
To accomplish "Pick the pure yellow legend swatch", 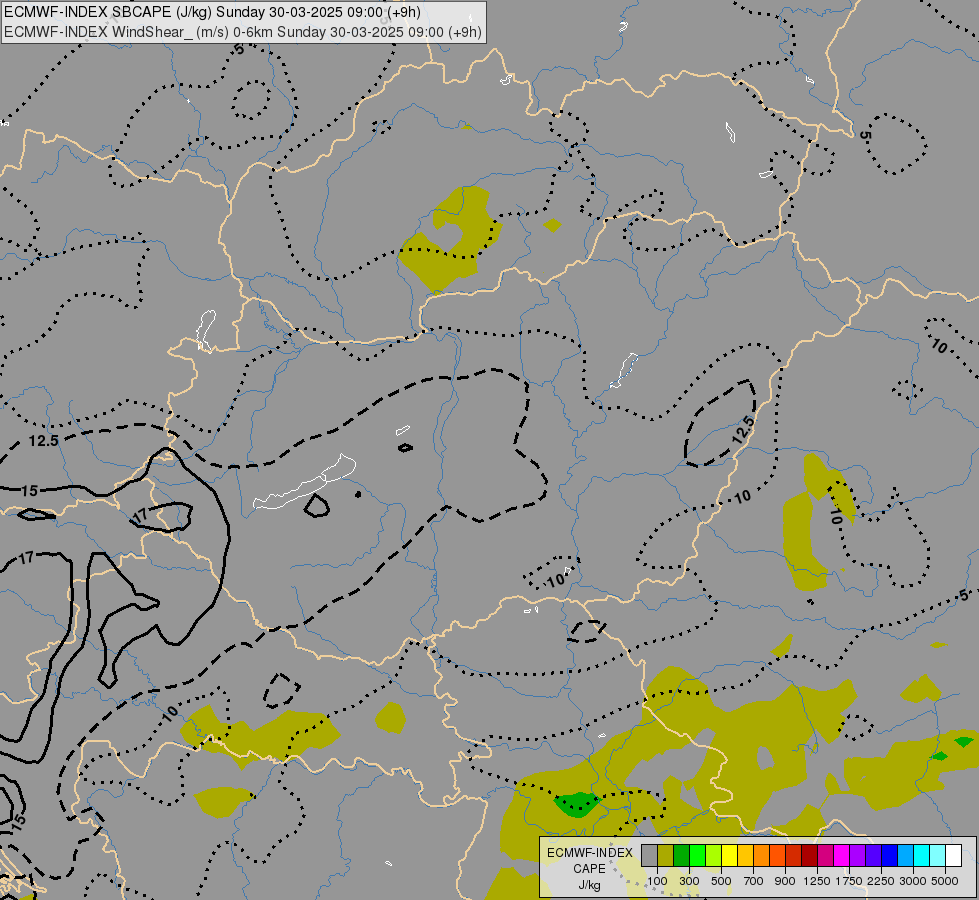I will pyautogui.click(x=730, y=856).
